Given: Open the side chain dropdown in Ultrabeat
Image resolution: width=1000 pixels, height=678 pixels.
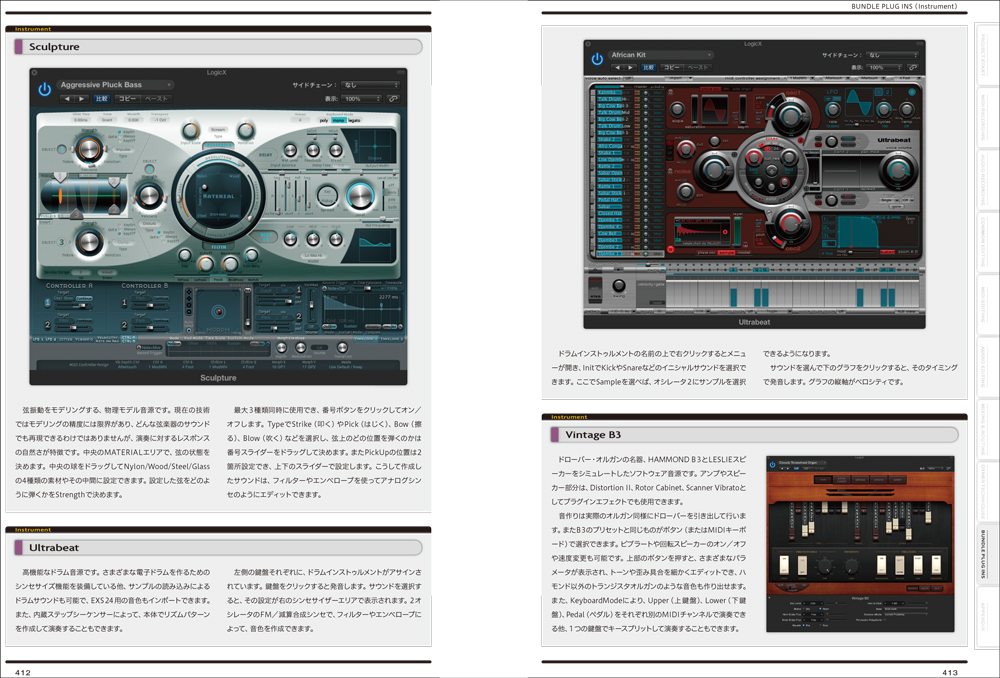Looking at the screenshot, I should coord(892,55).
